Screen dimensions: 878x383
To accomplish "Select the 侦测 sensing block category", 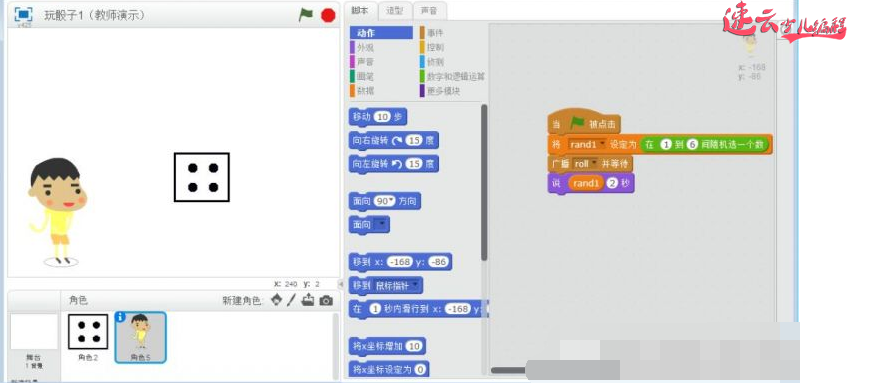I will (435, 62).
